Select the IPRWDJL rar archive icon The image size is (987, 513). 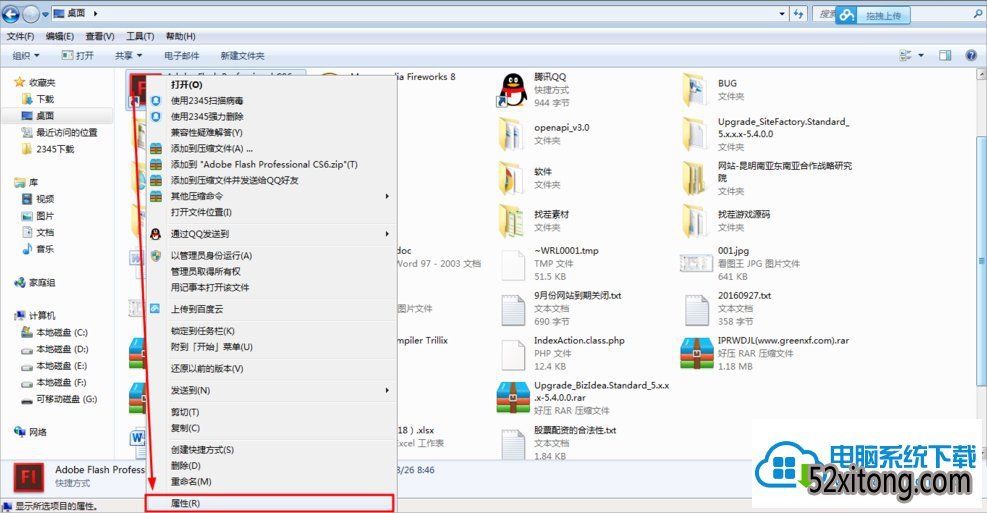coord(696,353)
